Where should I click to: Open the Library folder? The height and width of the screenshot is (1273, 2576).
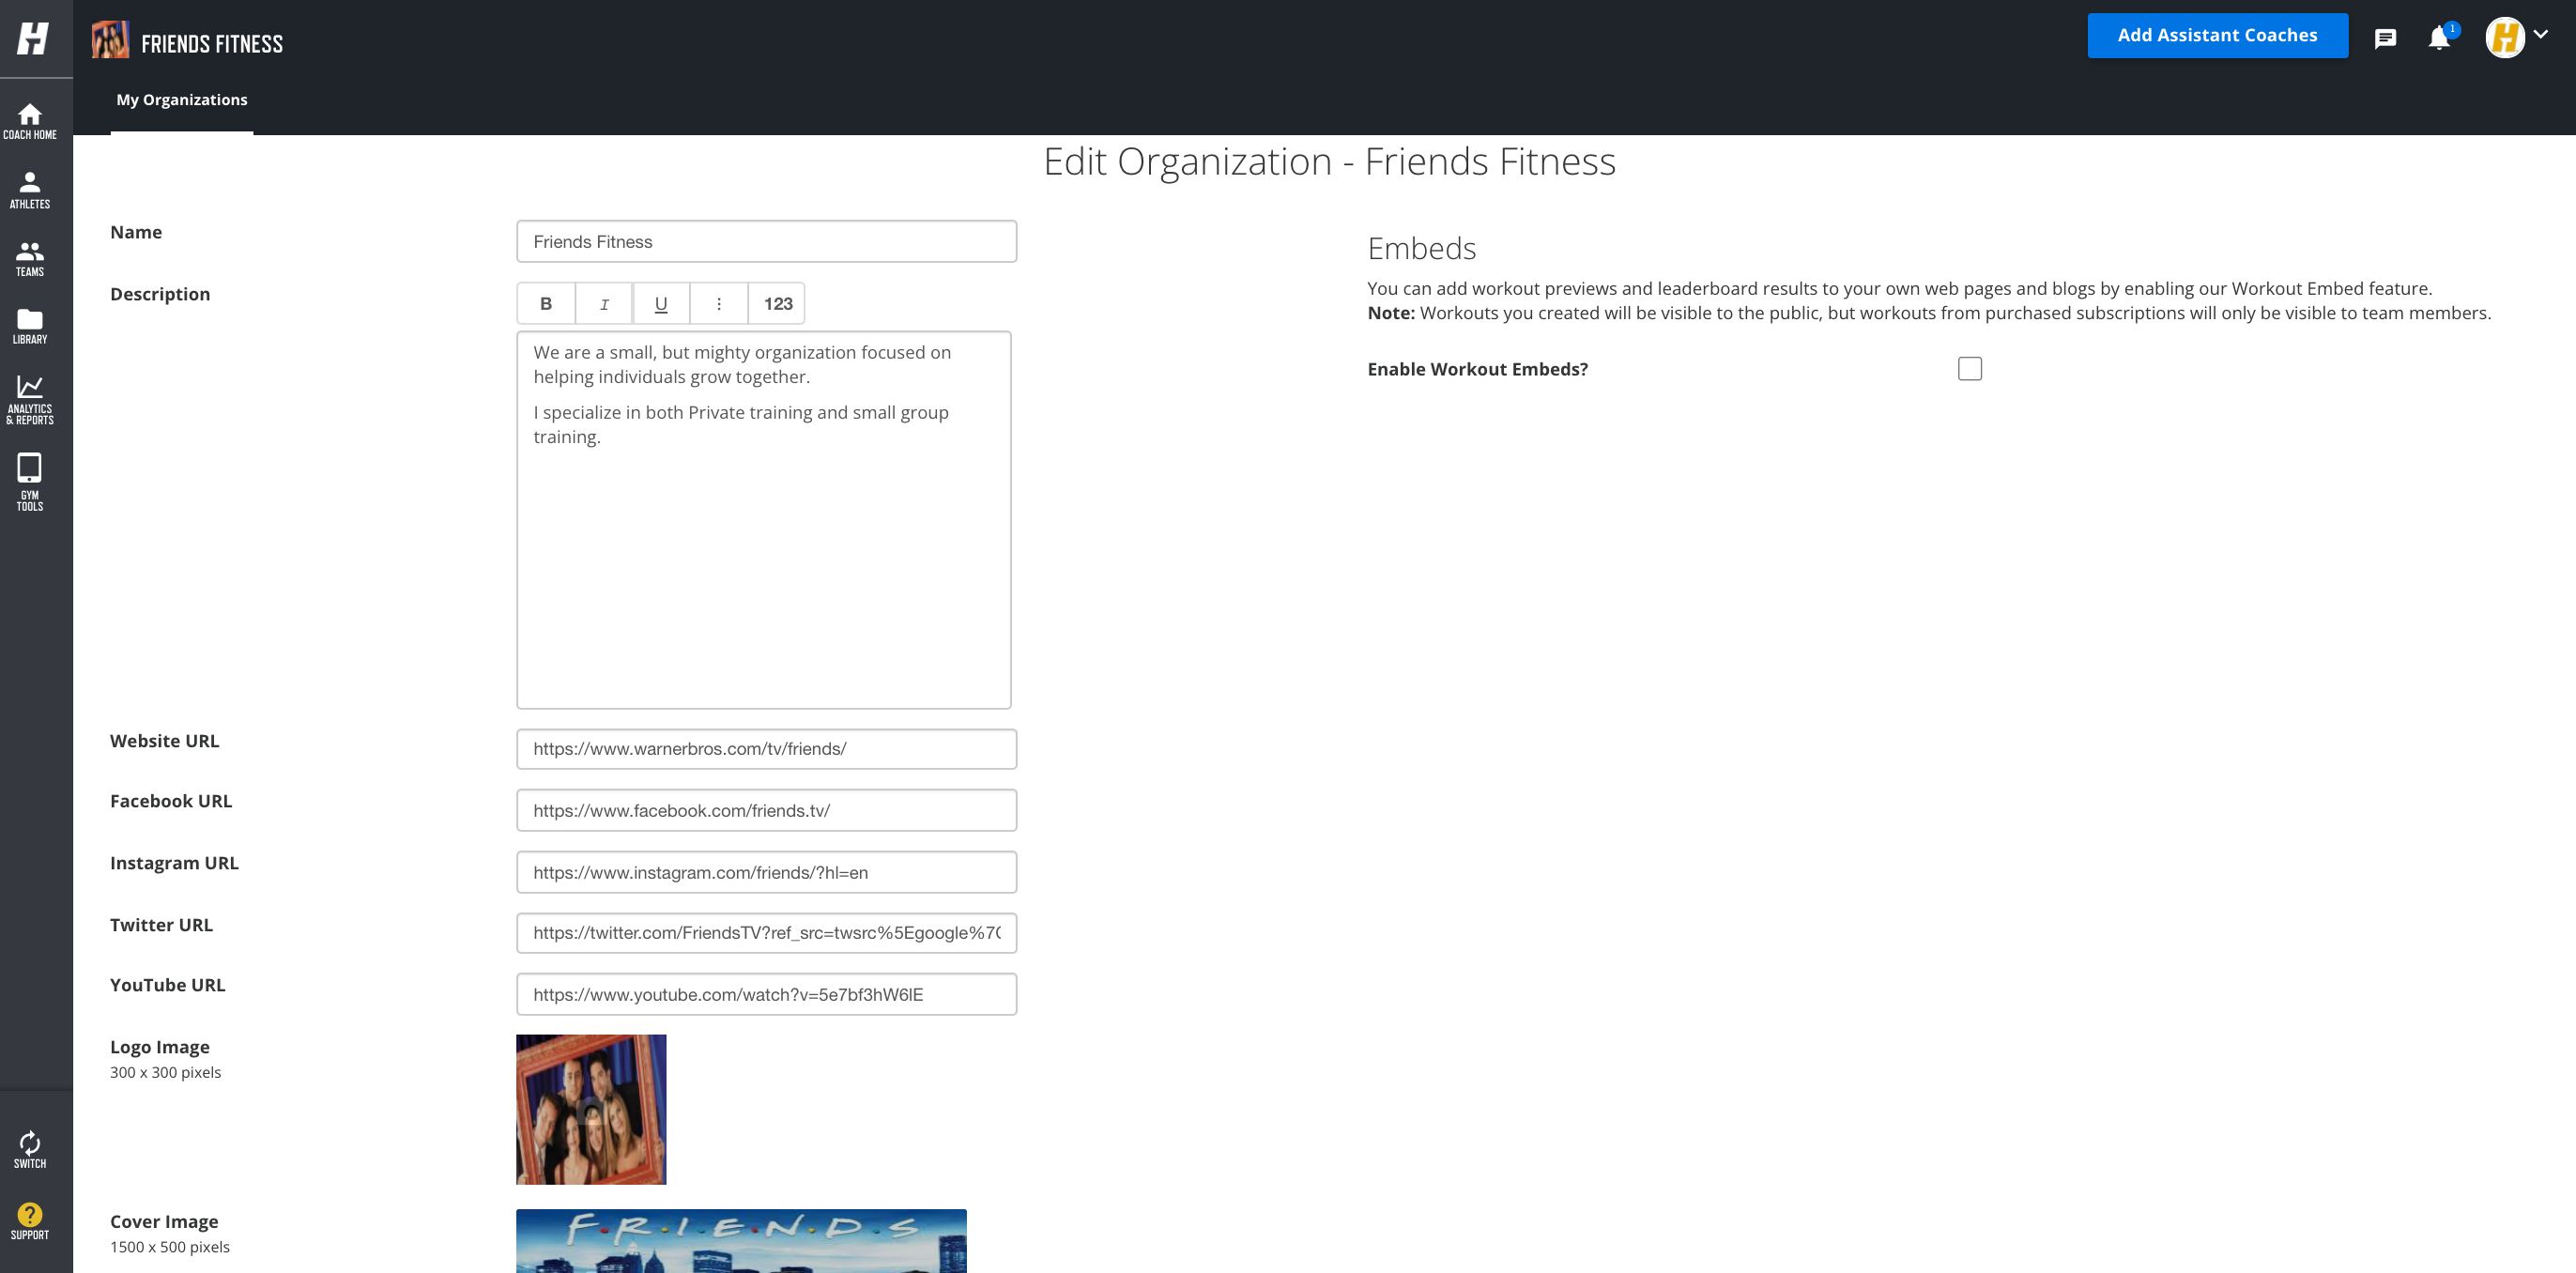tap(30, 326)
